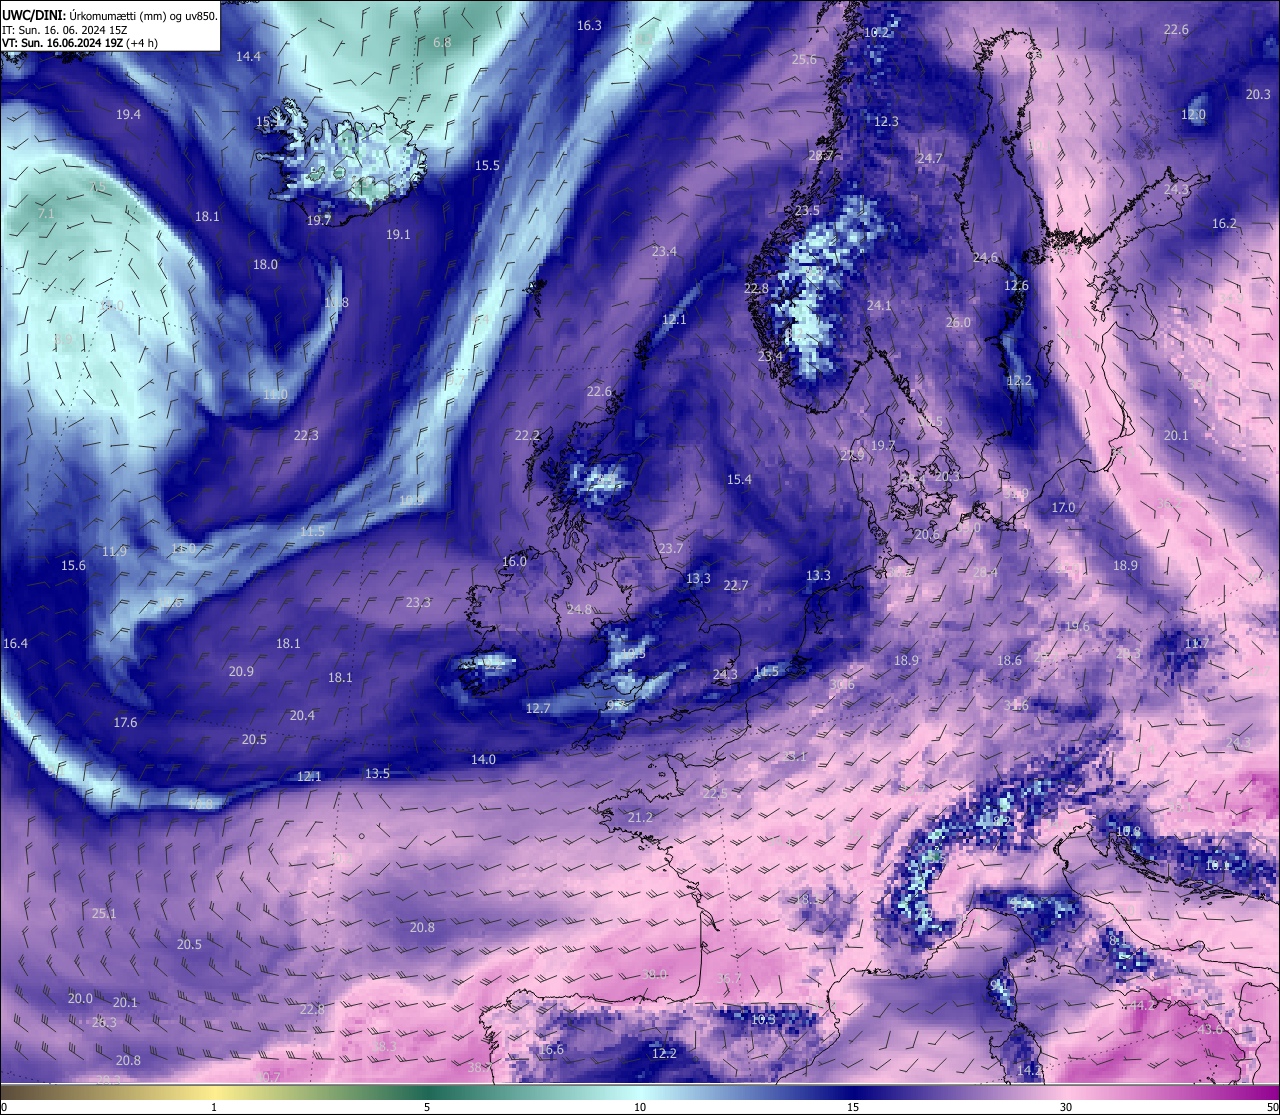Click the 19.1 value southeast of Iceland

[x=398, y=234]
